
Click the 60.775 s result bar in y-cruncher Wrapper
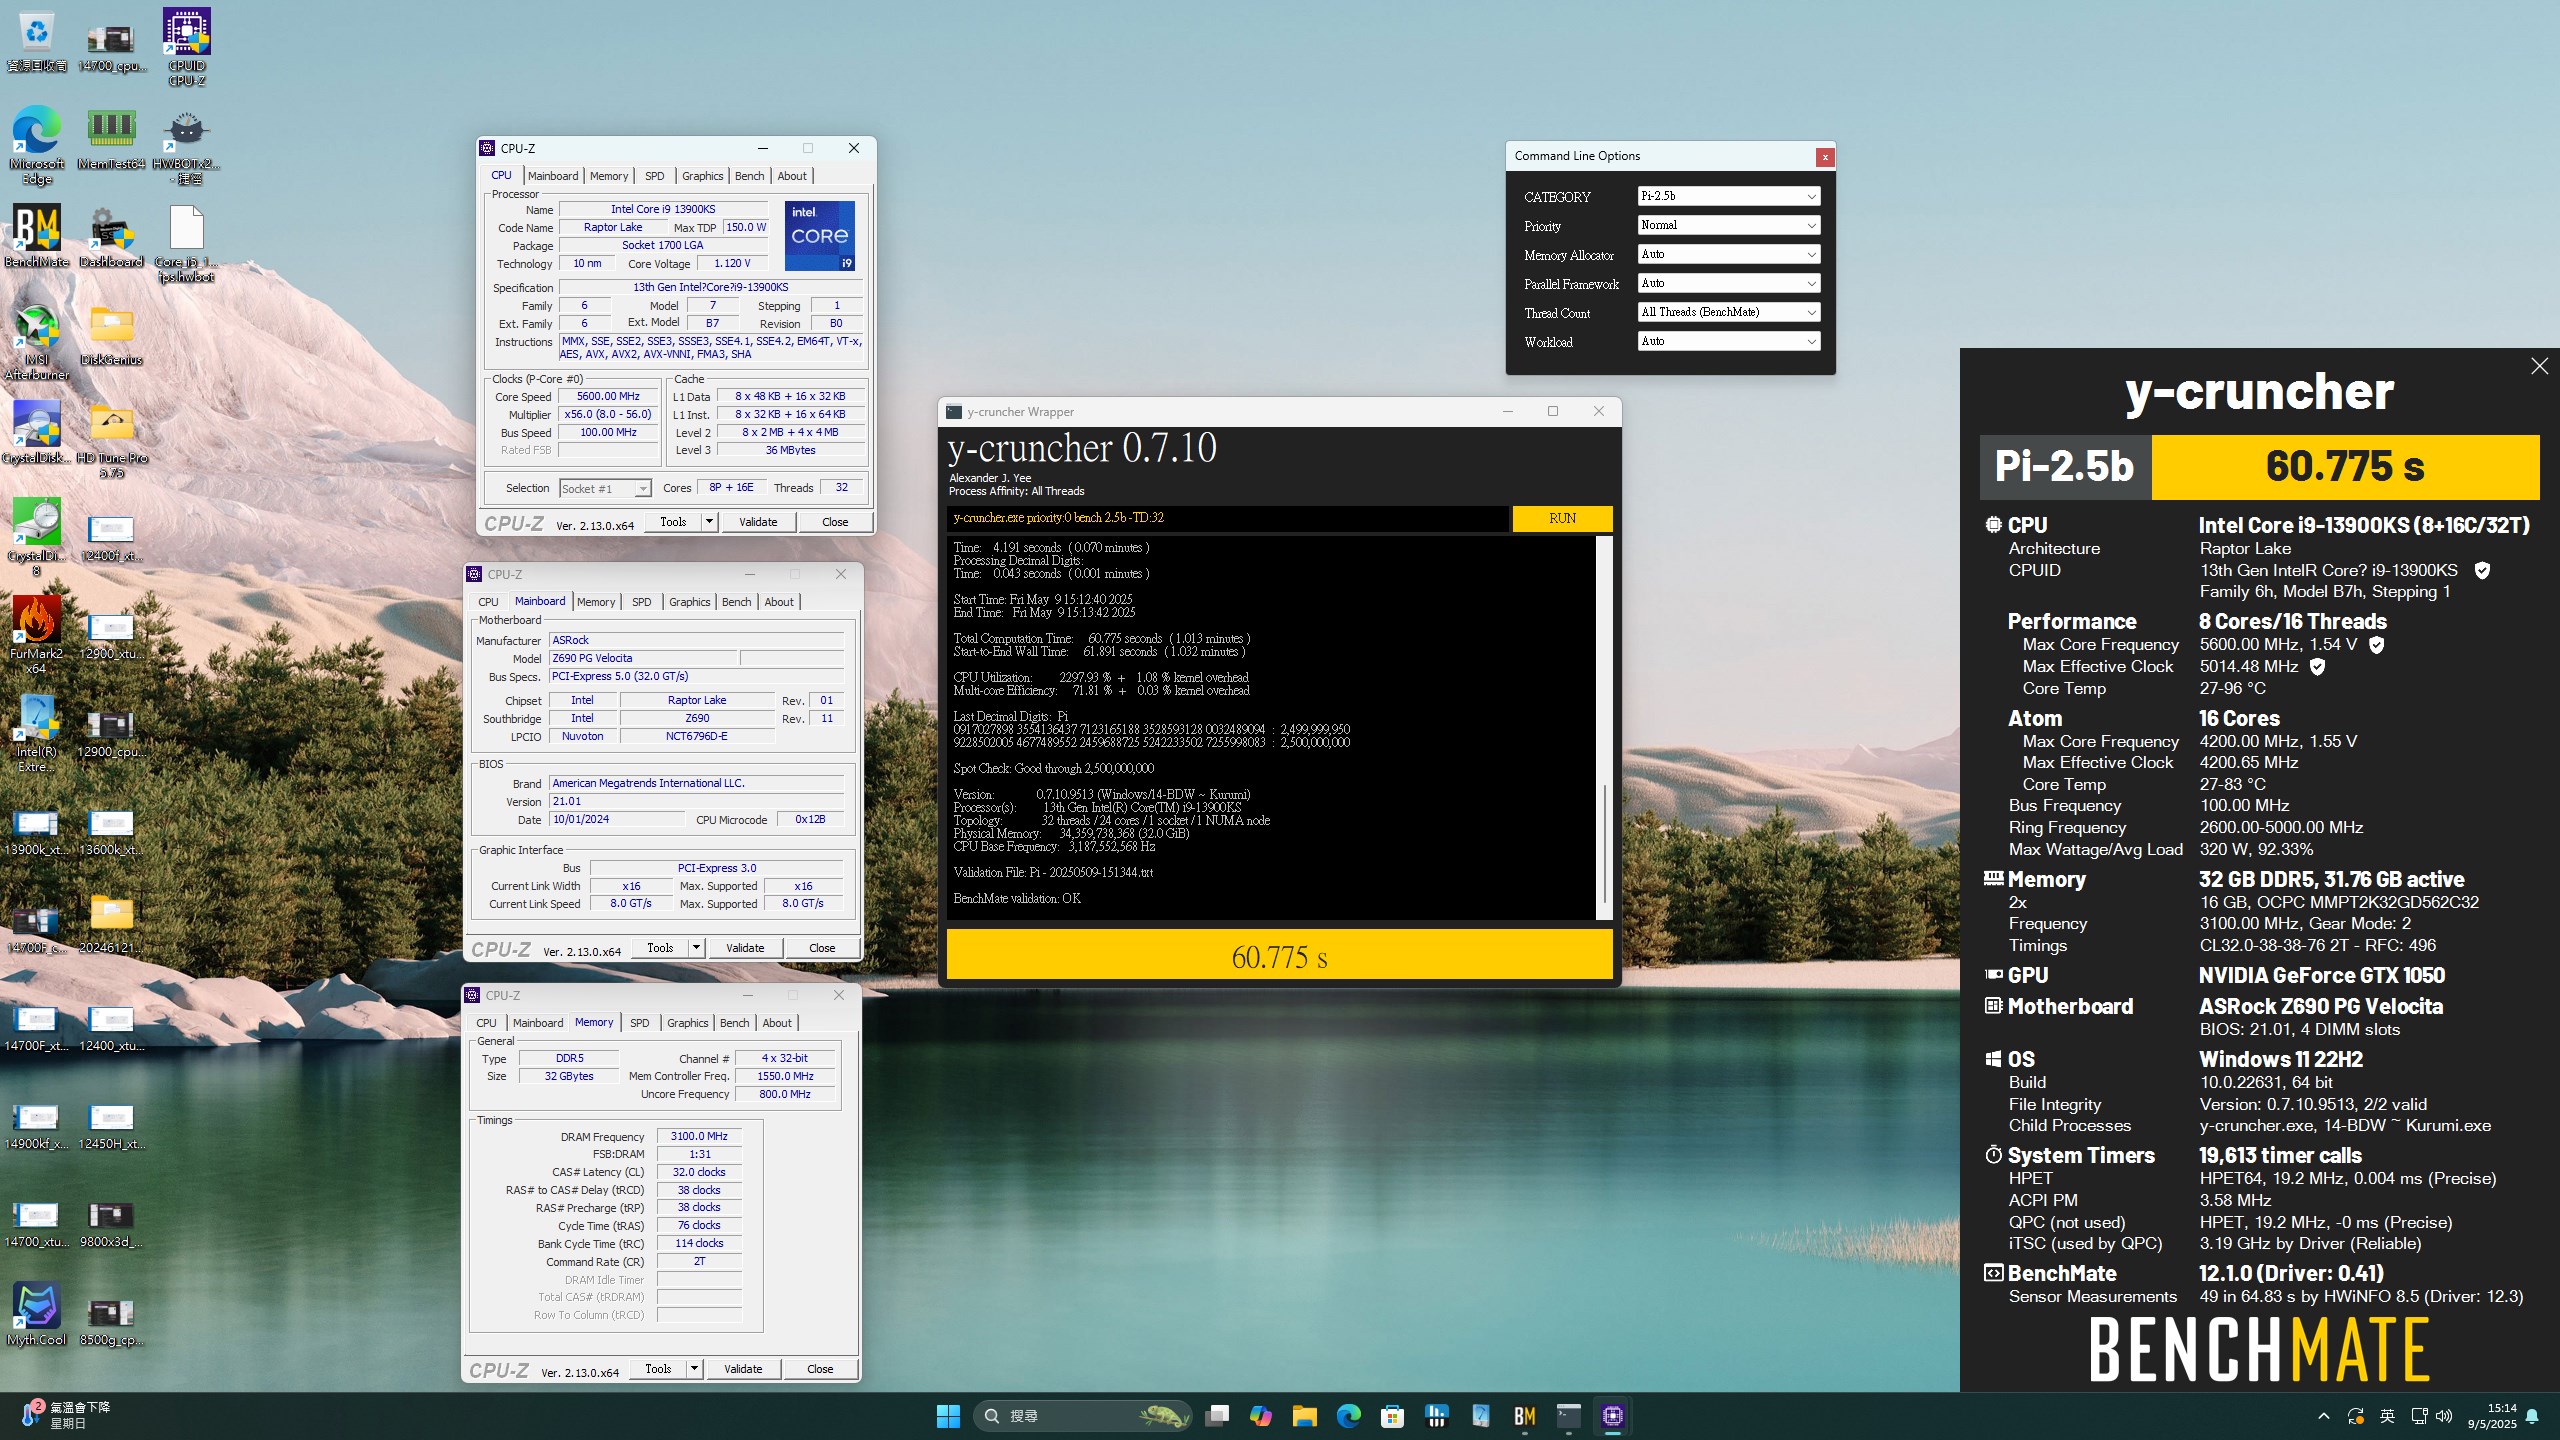point(1279,956)
